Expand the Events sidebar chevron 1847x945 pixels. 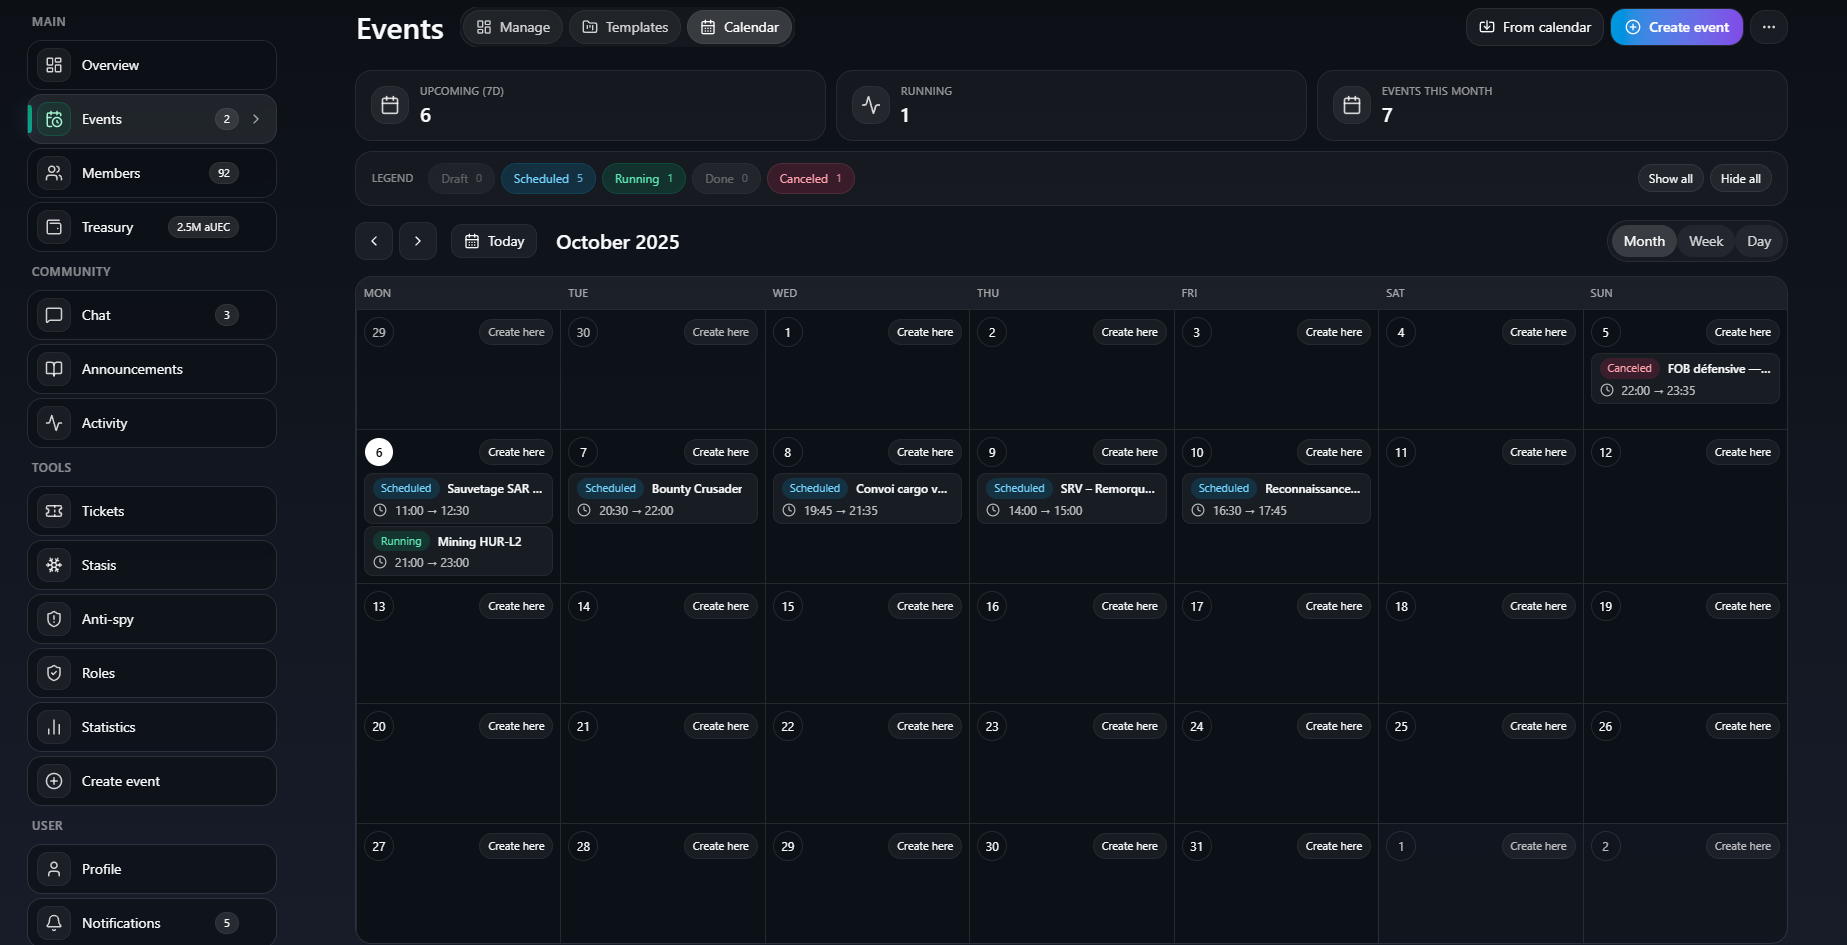(256, 119)
